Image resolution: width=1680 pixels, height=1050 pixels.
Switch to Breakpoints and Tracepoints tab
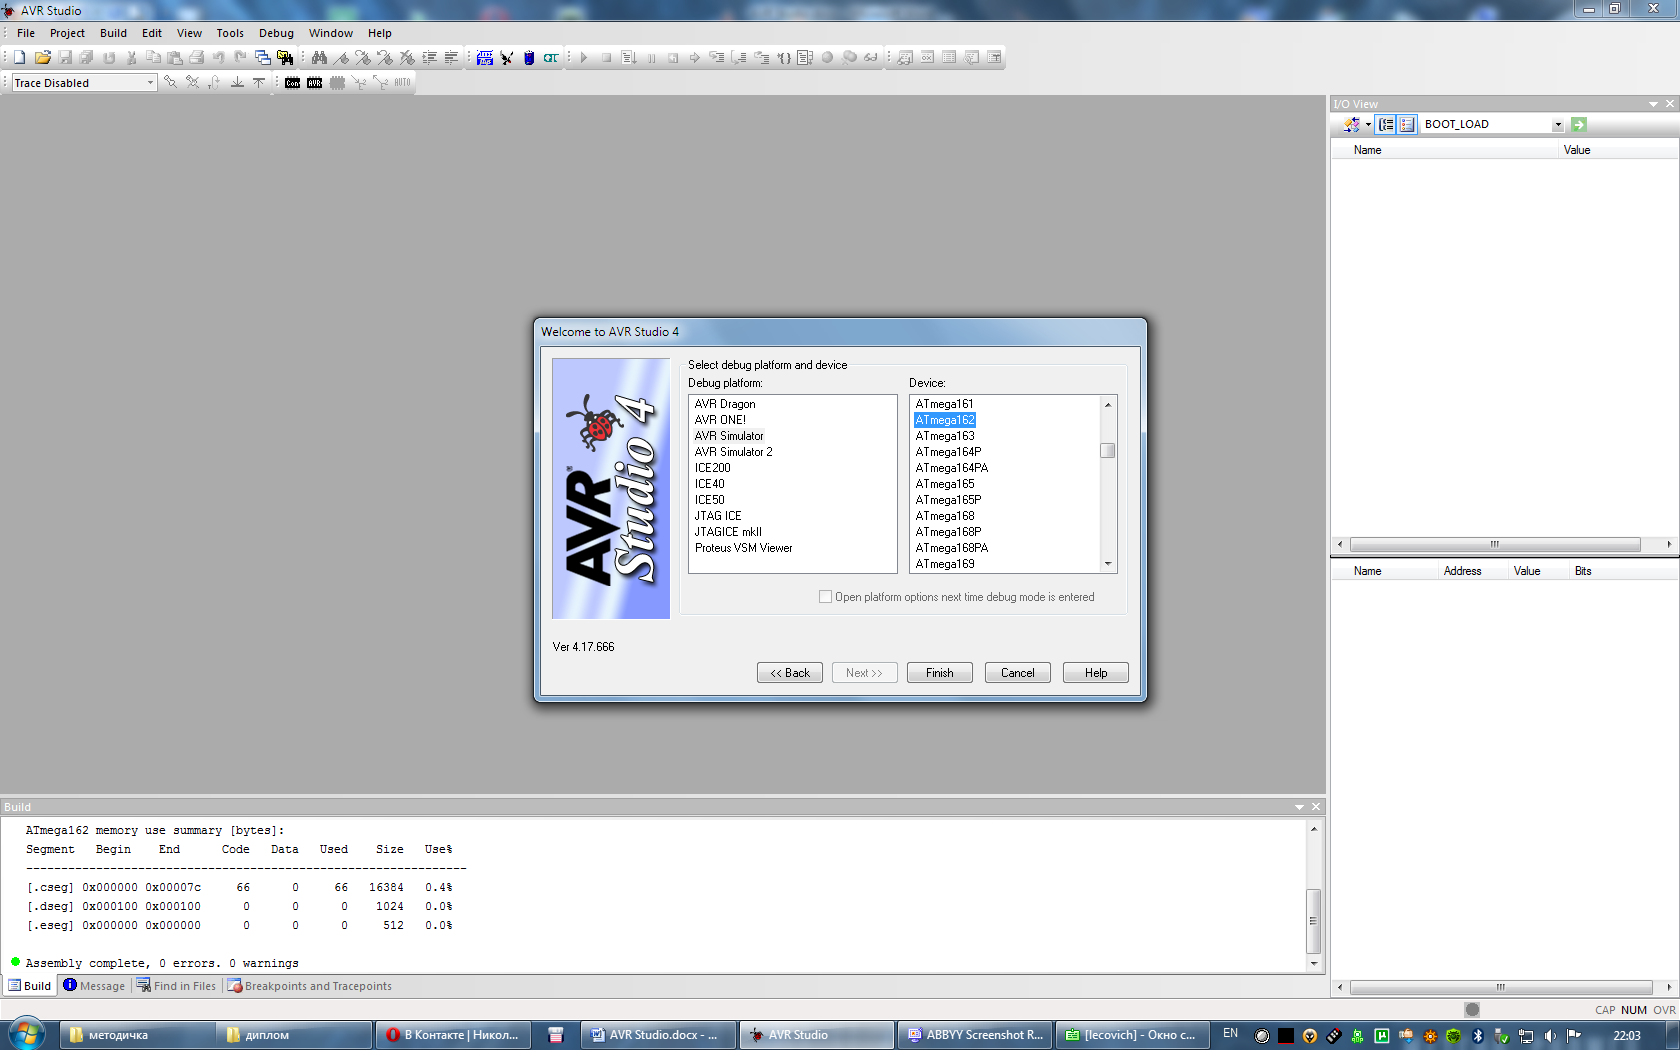pyautogui.click(x=310, y=986)
